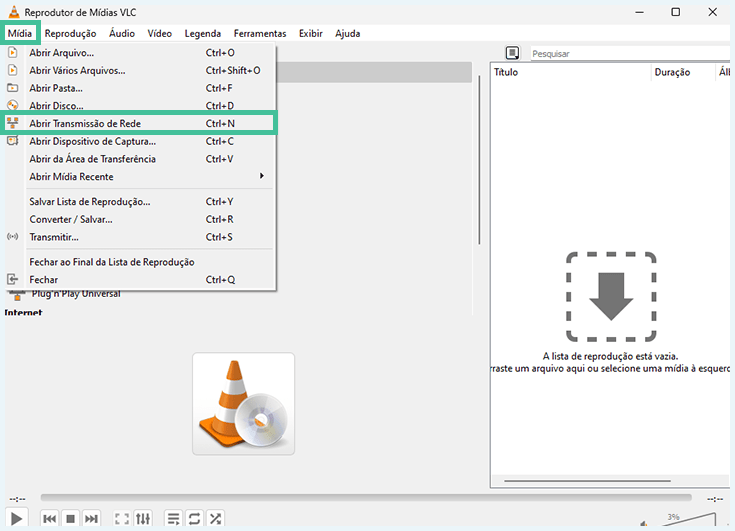
Task: Open the Ajuda menu
Action: (347, 33)
